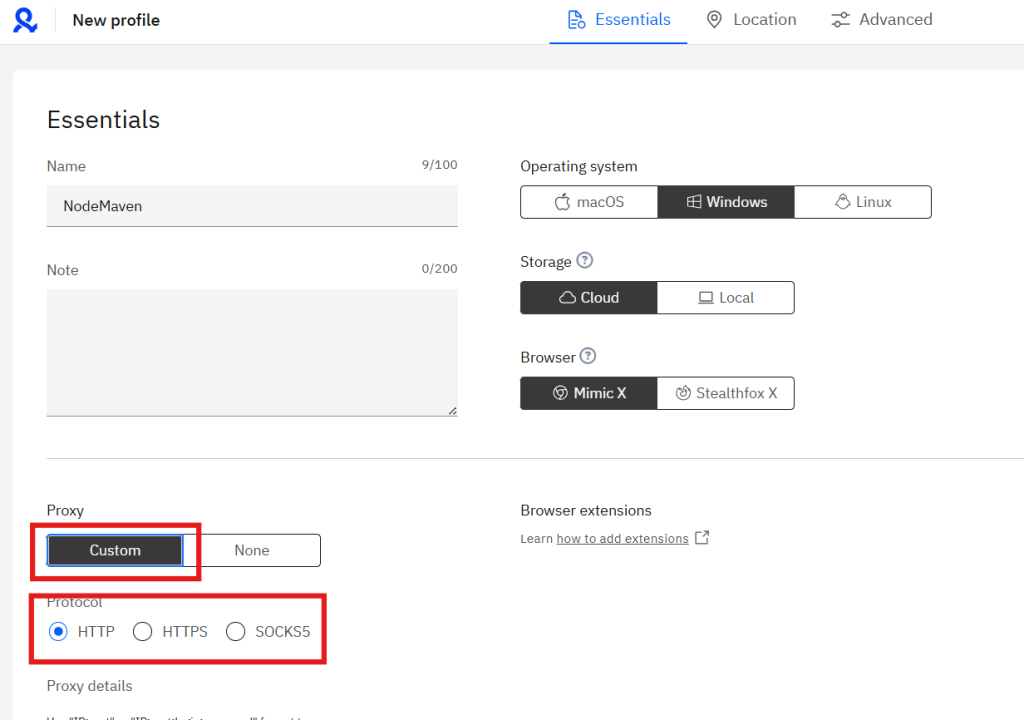Set storage to Local
This screenshot has height=720, width=1024.
coord(726,298)
